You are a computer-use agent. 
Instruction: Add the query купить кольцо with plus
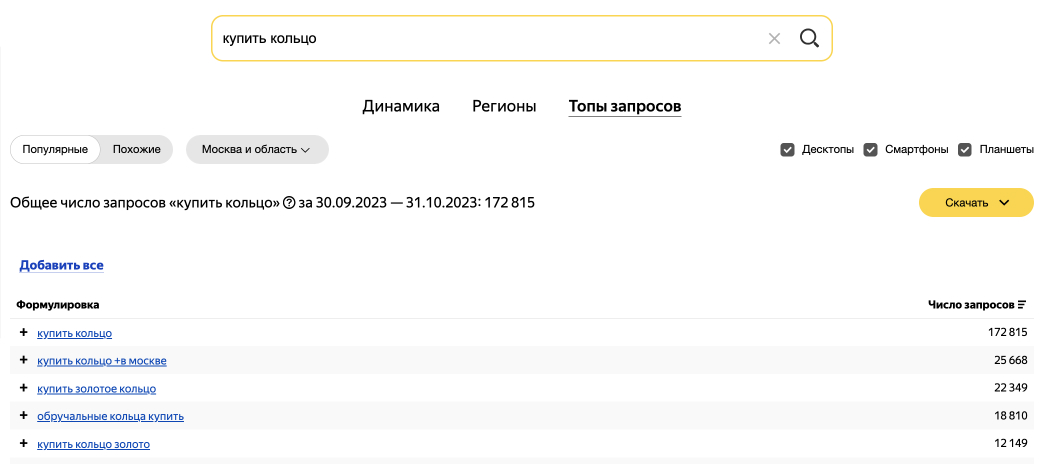(x=24, y=332)
